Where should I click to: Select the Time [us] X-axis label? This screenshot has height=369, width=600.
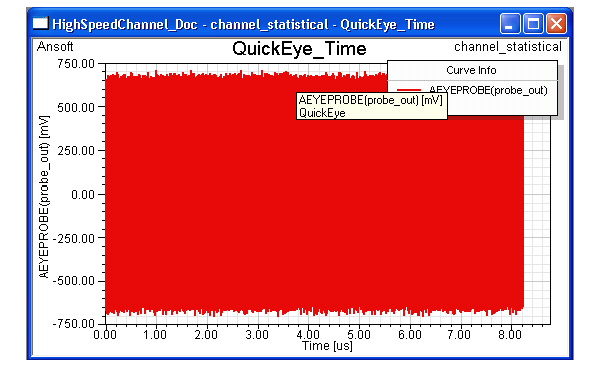327,346
